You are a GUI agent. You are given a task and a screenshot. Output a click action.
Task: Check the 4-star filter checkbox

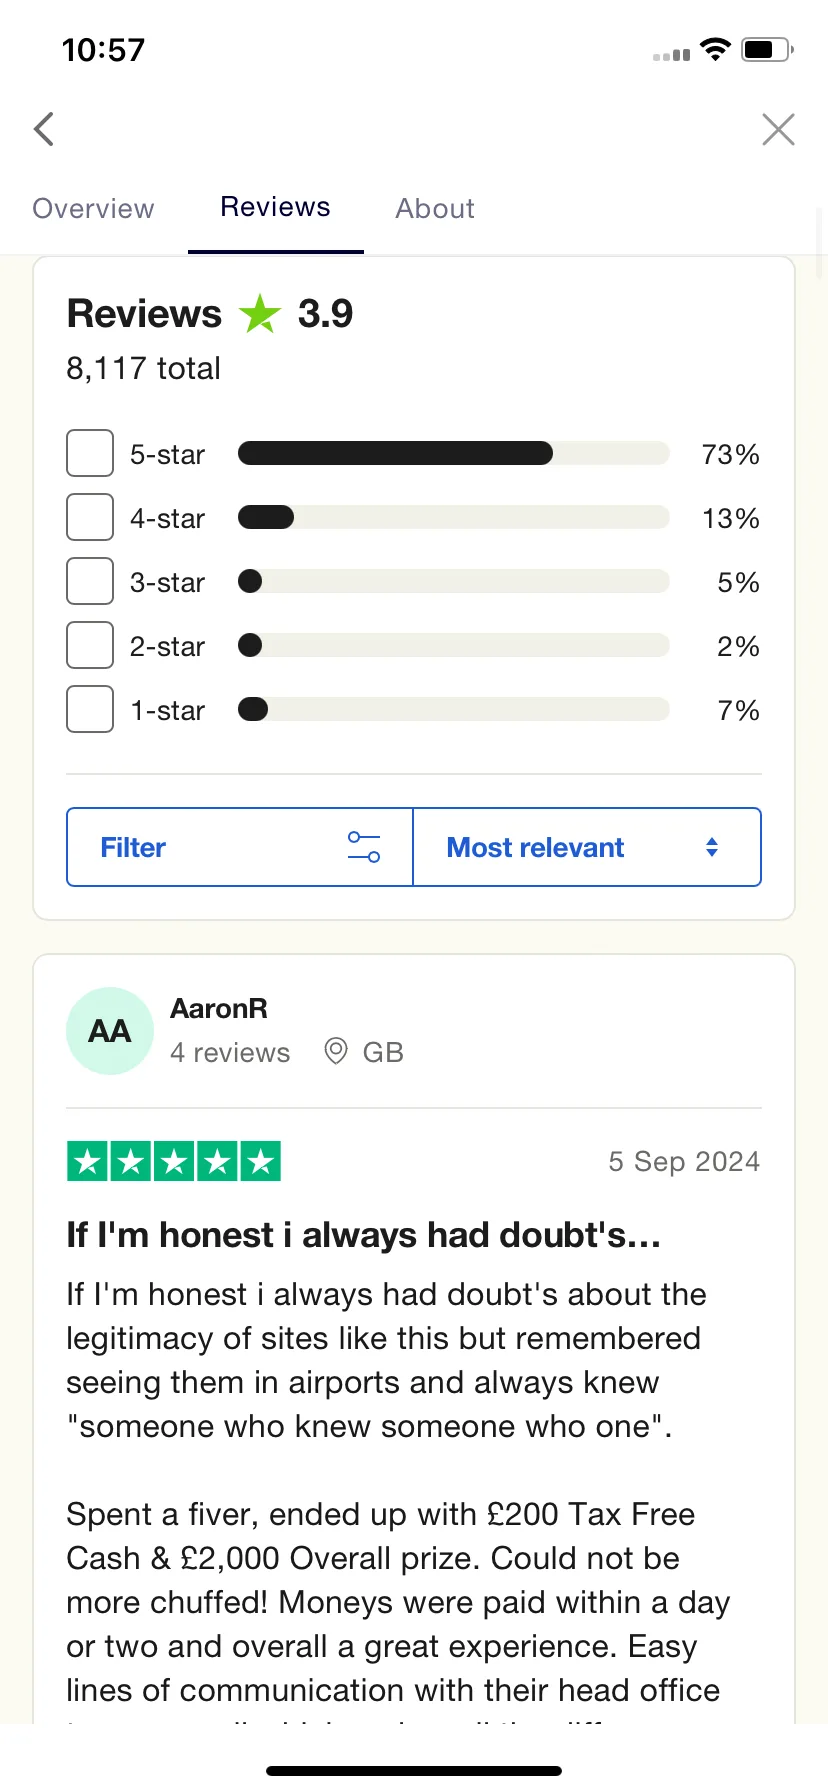(x=90, y=518)
